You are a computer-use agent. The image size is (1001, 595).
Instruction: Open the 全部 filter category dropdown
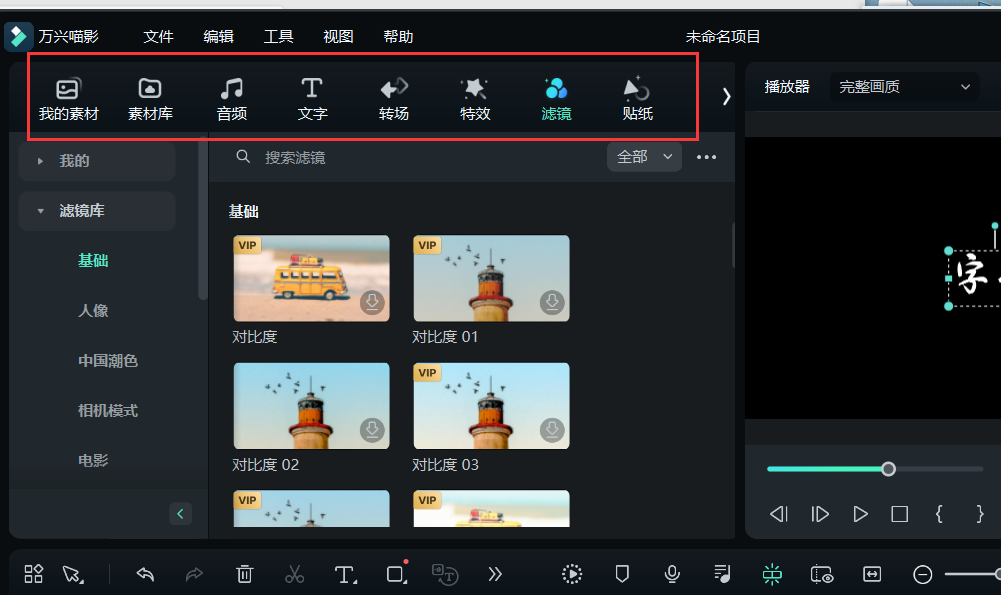(x=643, y=157)
